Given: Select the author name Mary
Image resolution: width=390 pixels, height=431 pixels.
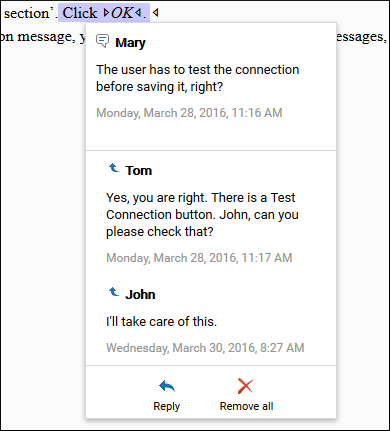Looking at the screenshot, I should [x=130, y=43].
